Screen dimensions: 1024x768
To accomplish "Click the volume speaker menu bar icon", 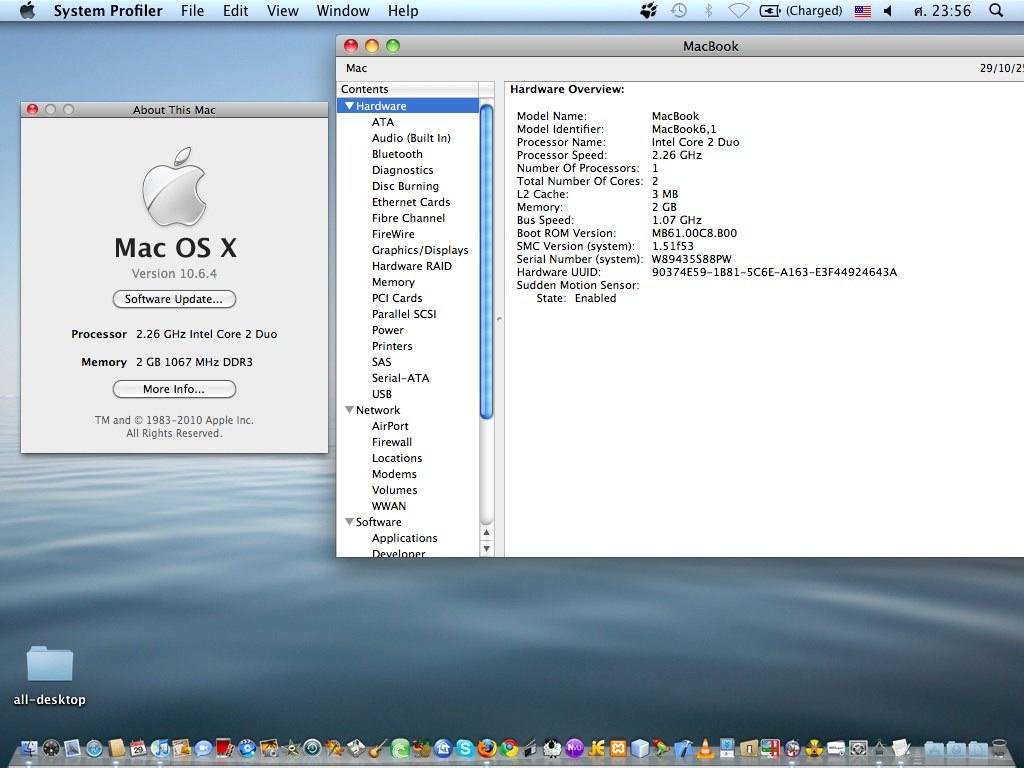I will pyautogui.click(x=888, y=10).
